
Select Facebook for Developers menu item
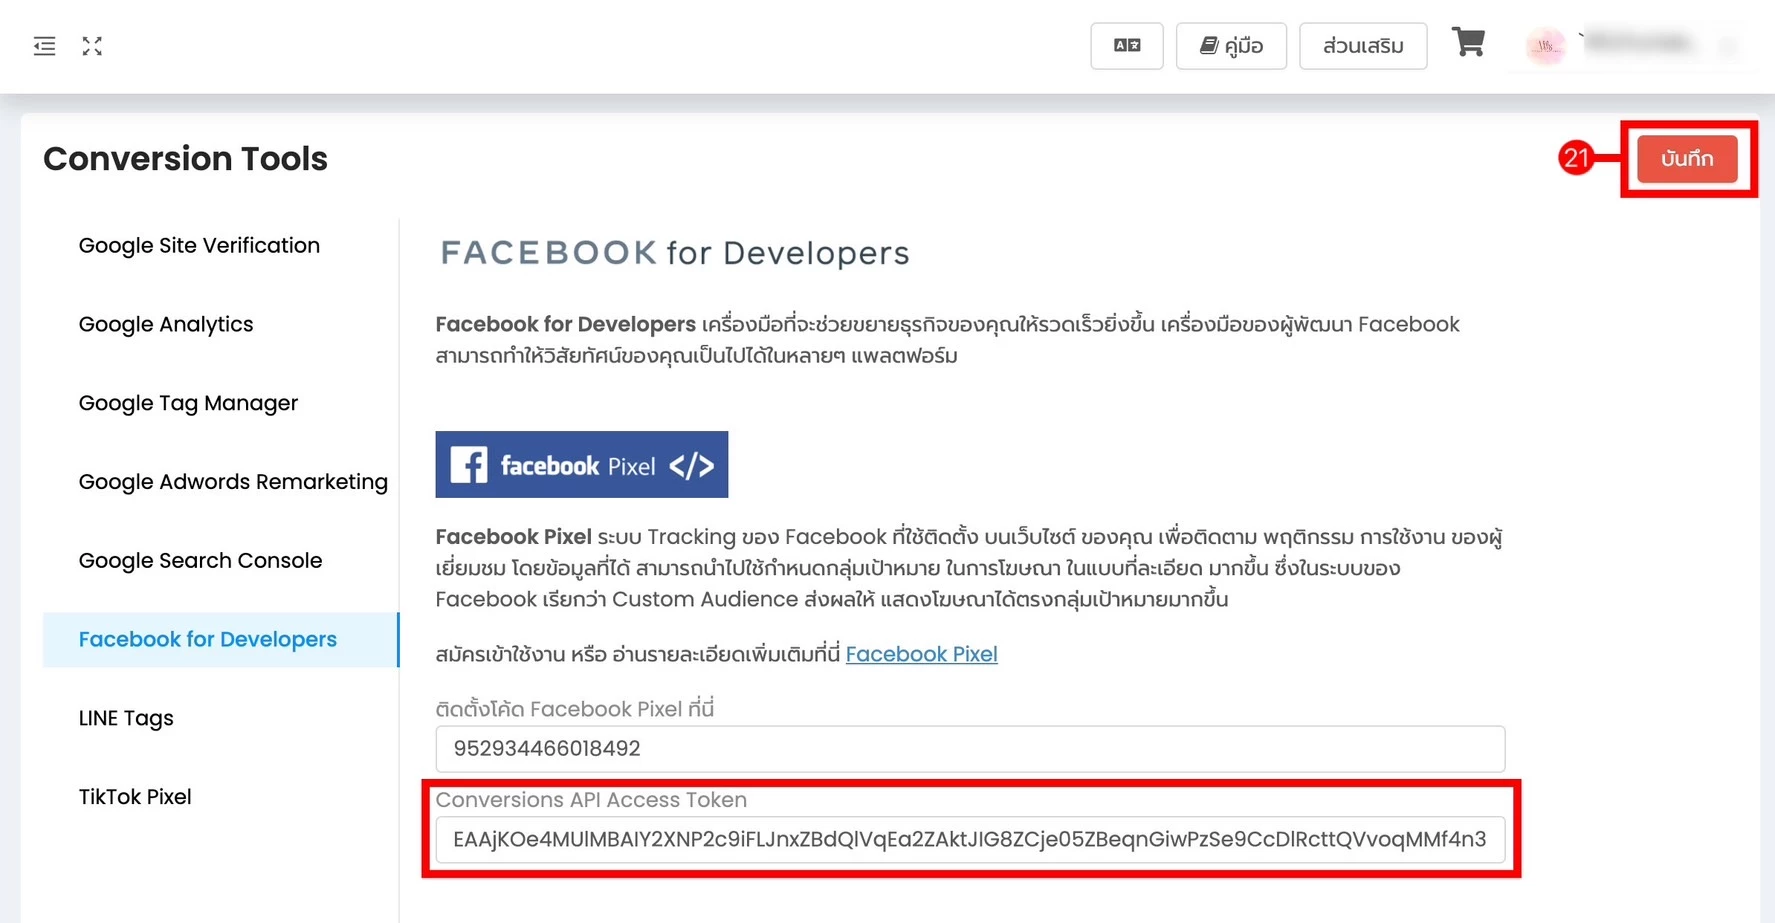220,640
